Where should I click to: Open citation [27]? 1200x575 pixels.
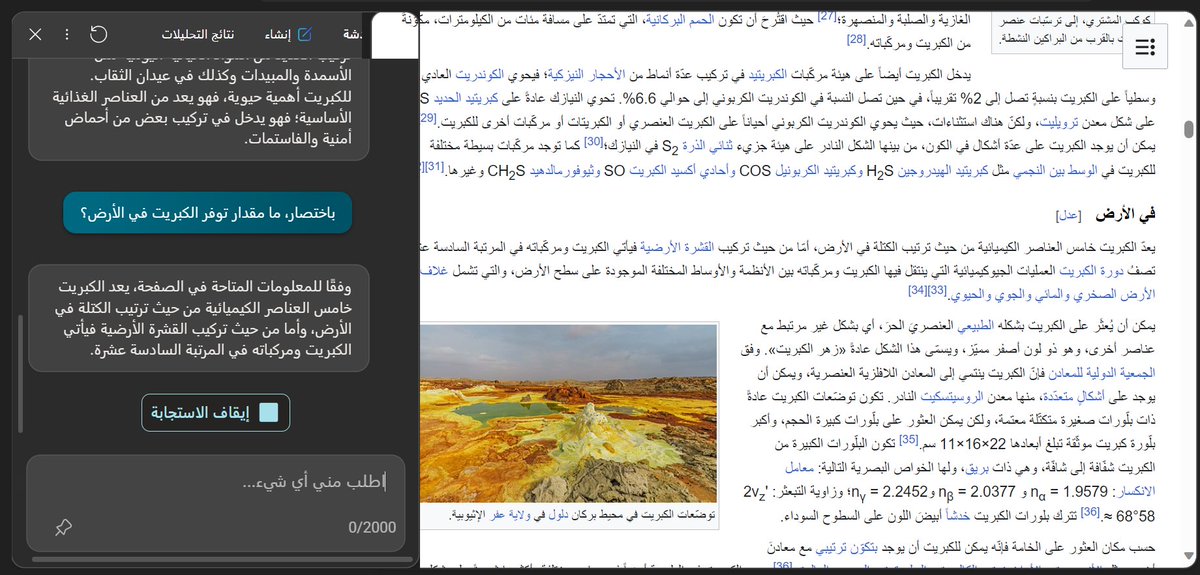[827, 15]
